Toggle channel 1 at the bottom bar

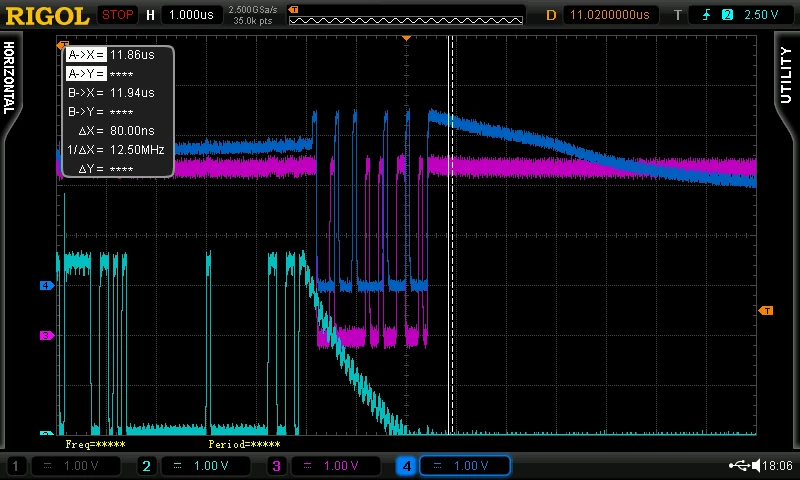click(16, 465)
